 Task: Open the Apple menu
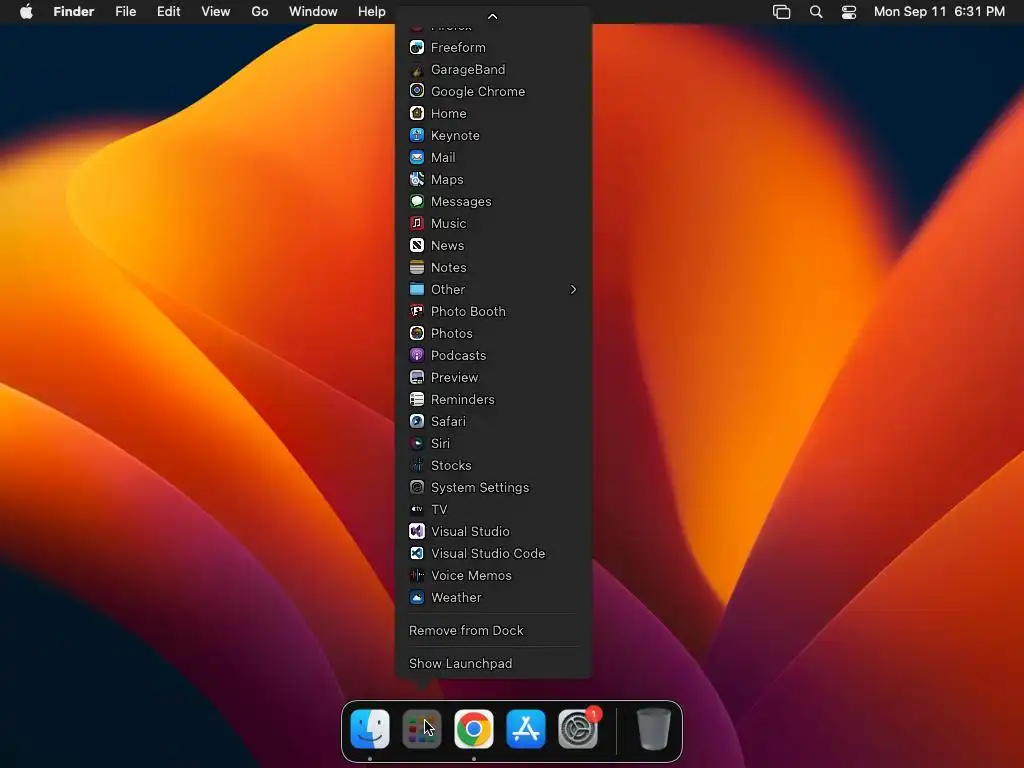point(26,12)
